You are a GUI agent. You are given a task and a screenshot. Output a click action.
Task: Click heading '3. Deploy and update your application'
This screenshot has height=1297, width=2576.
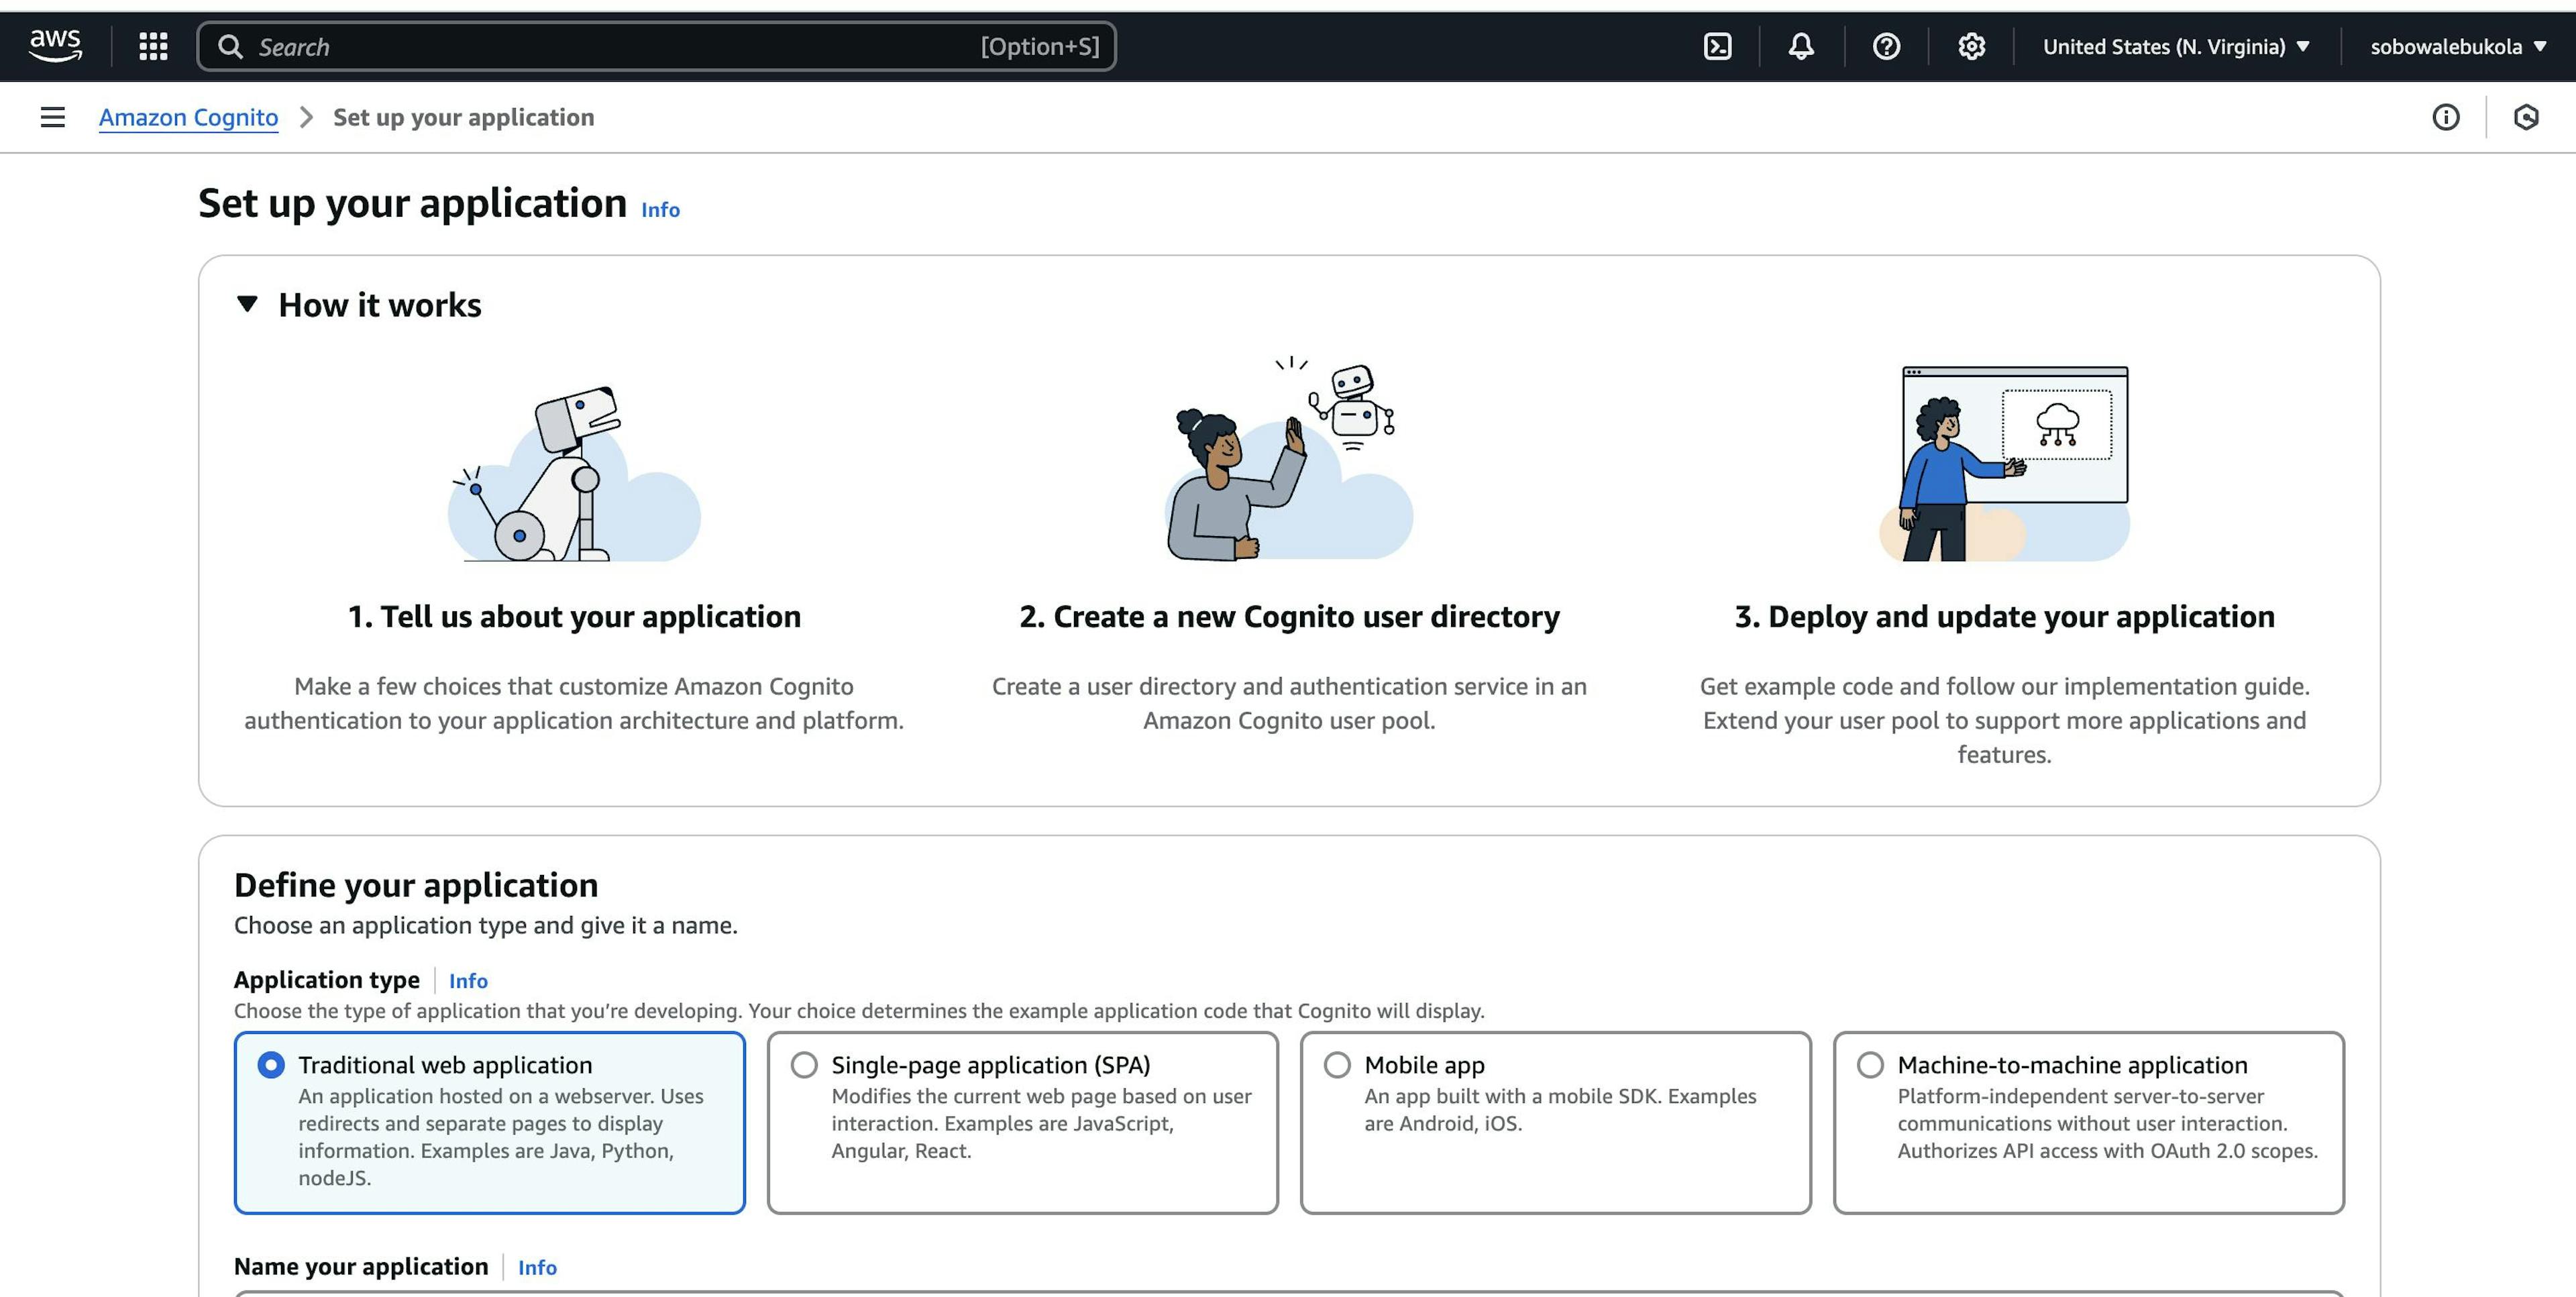click(2005, 616)
